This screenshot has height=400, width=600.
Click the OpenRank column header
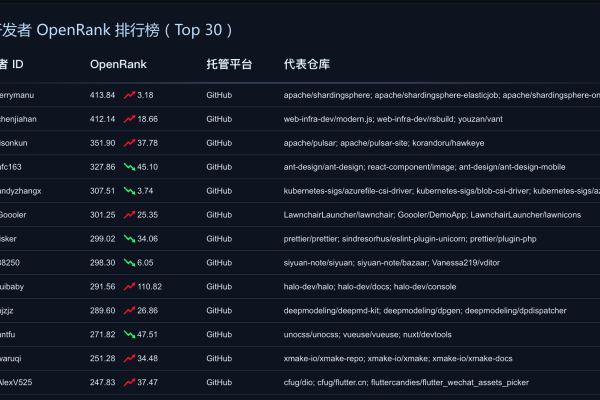118,64
